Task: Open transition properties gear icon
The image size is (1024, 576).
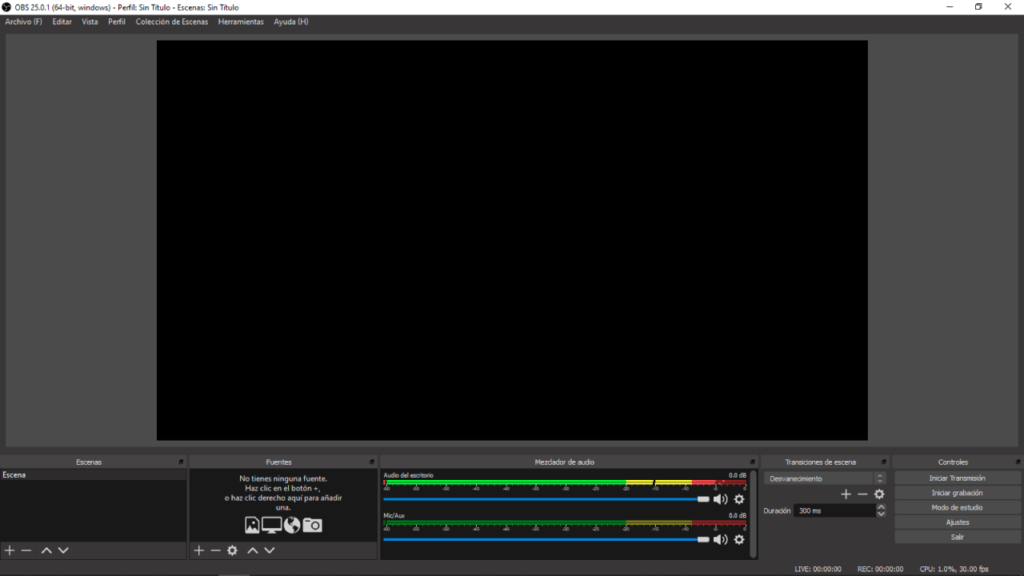Action: coord(879,494)
